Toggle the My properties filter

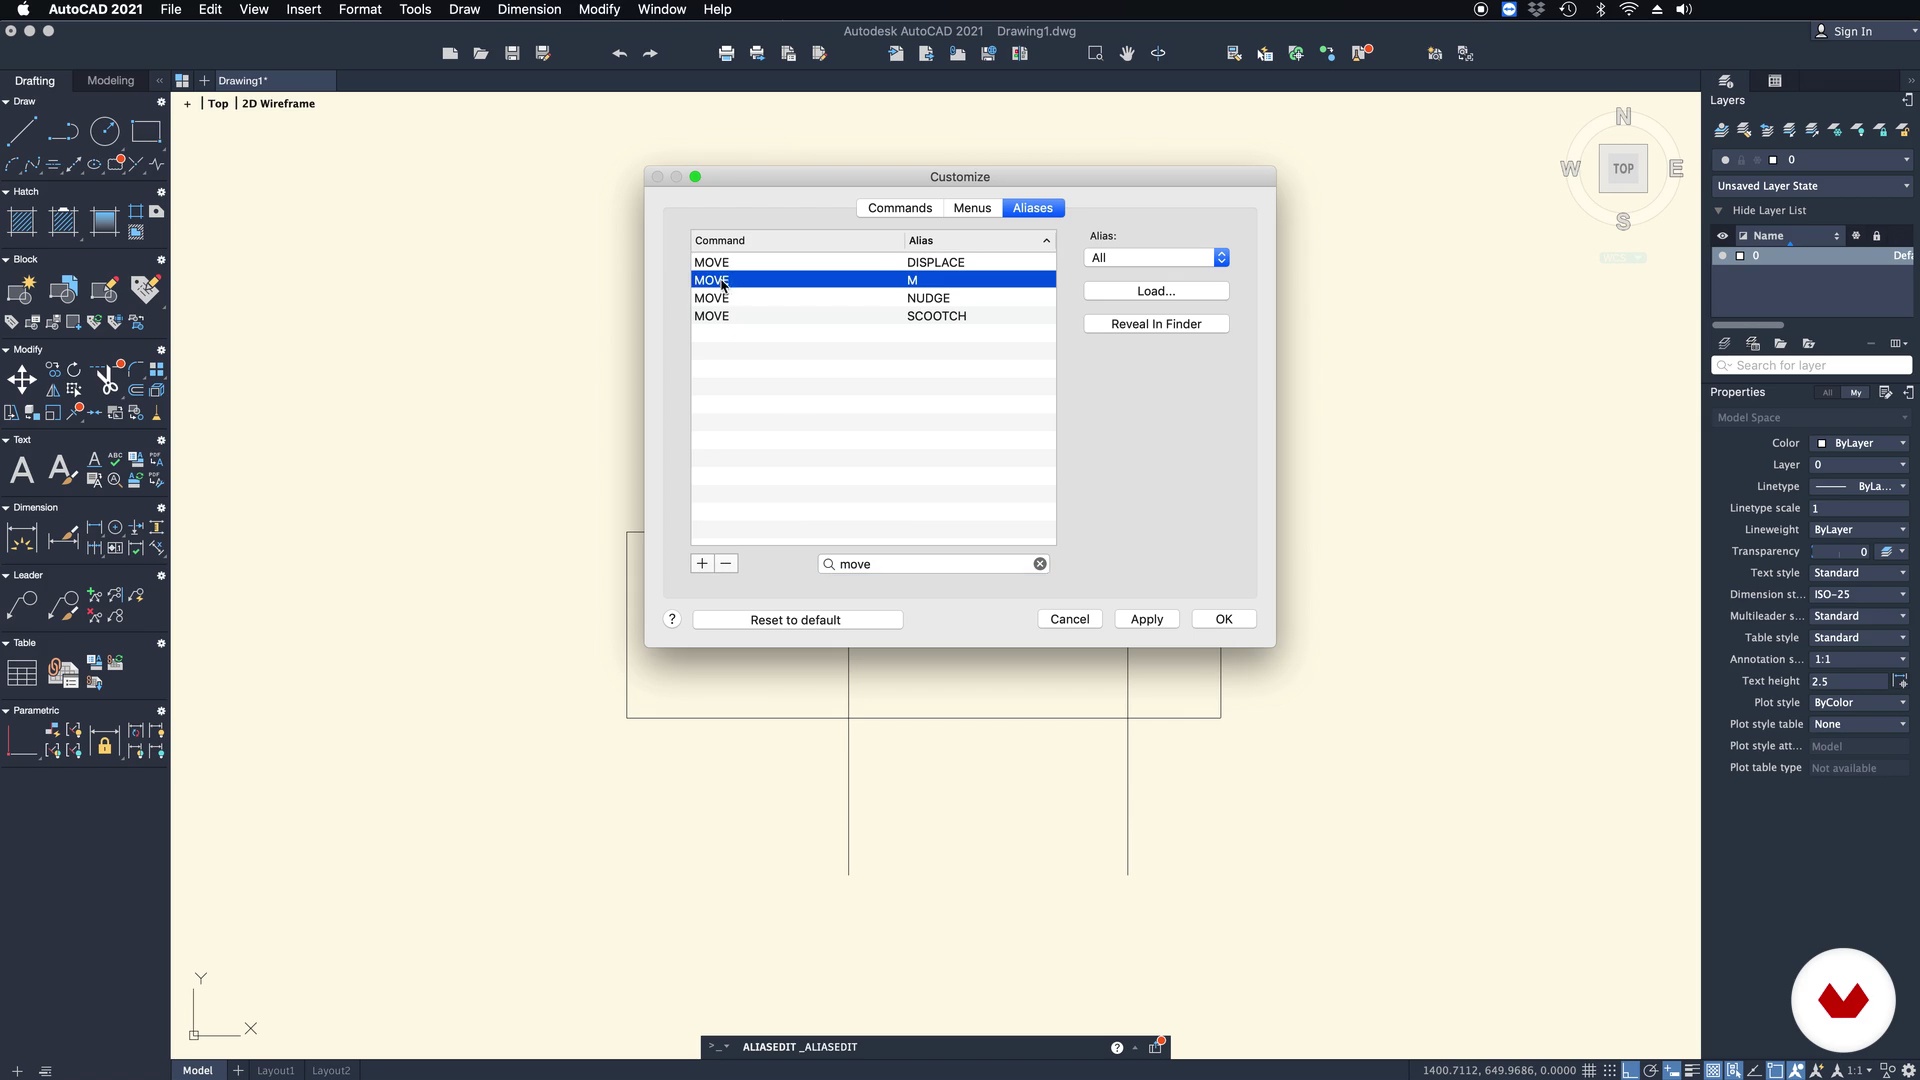coord(1856,393)
